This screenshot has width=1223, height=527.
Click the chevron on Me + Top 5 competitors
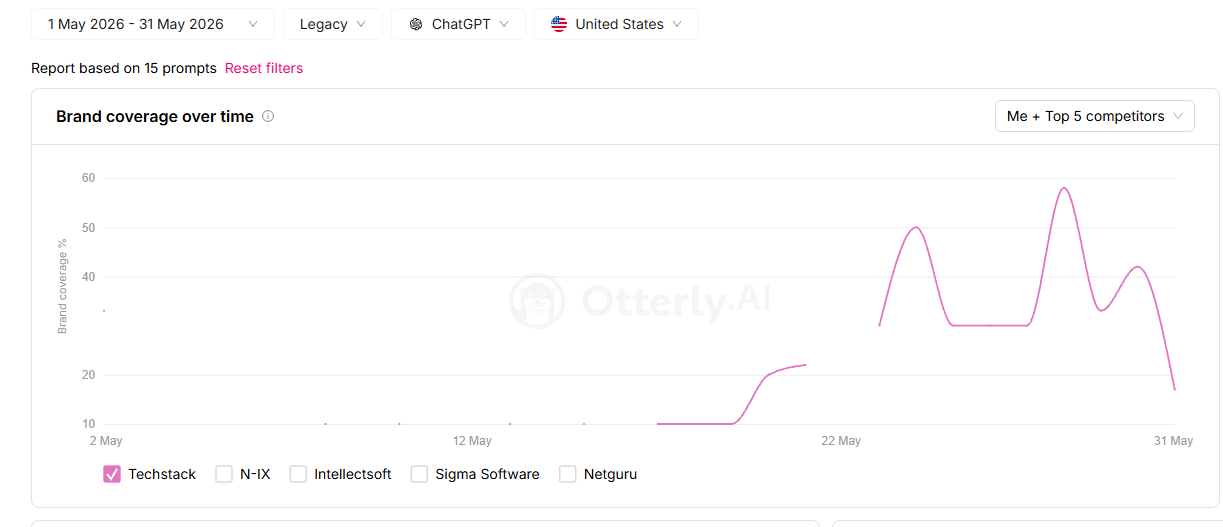tap(1178, 116)
